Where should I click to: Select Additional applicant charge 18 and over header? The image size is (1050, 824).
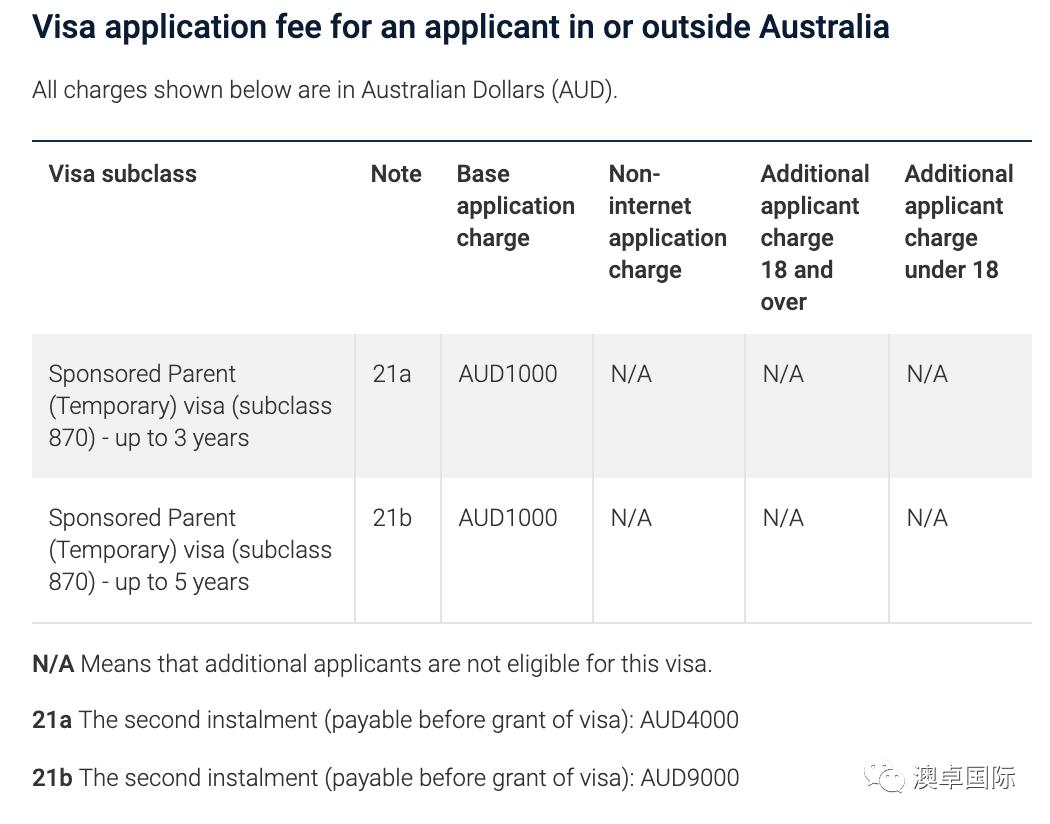click(814, 238)
